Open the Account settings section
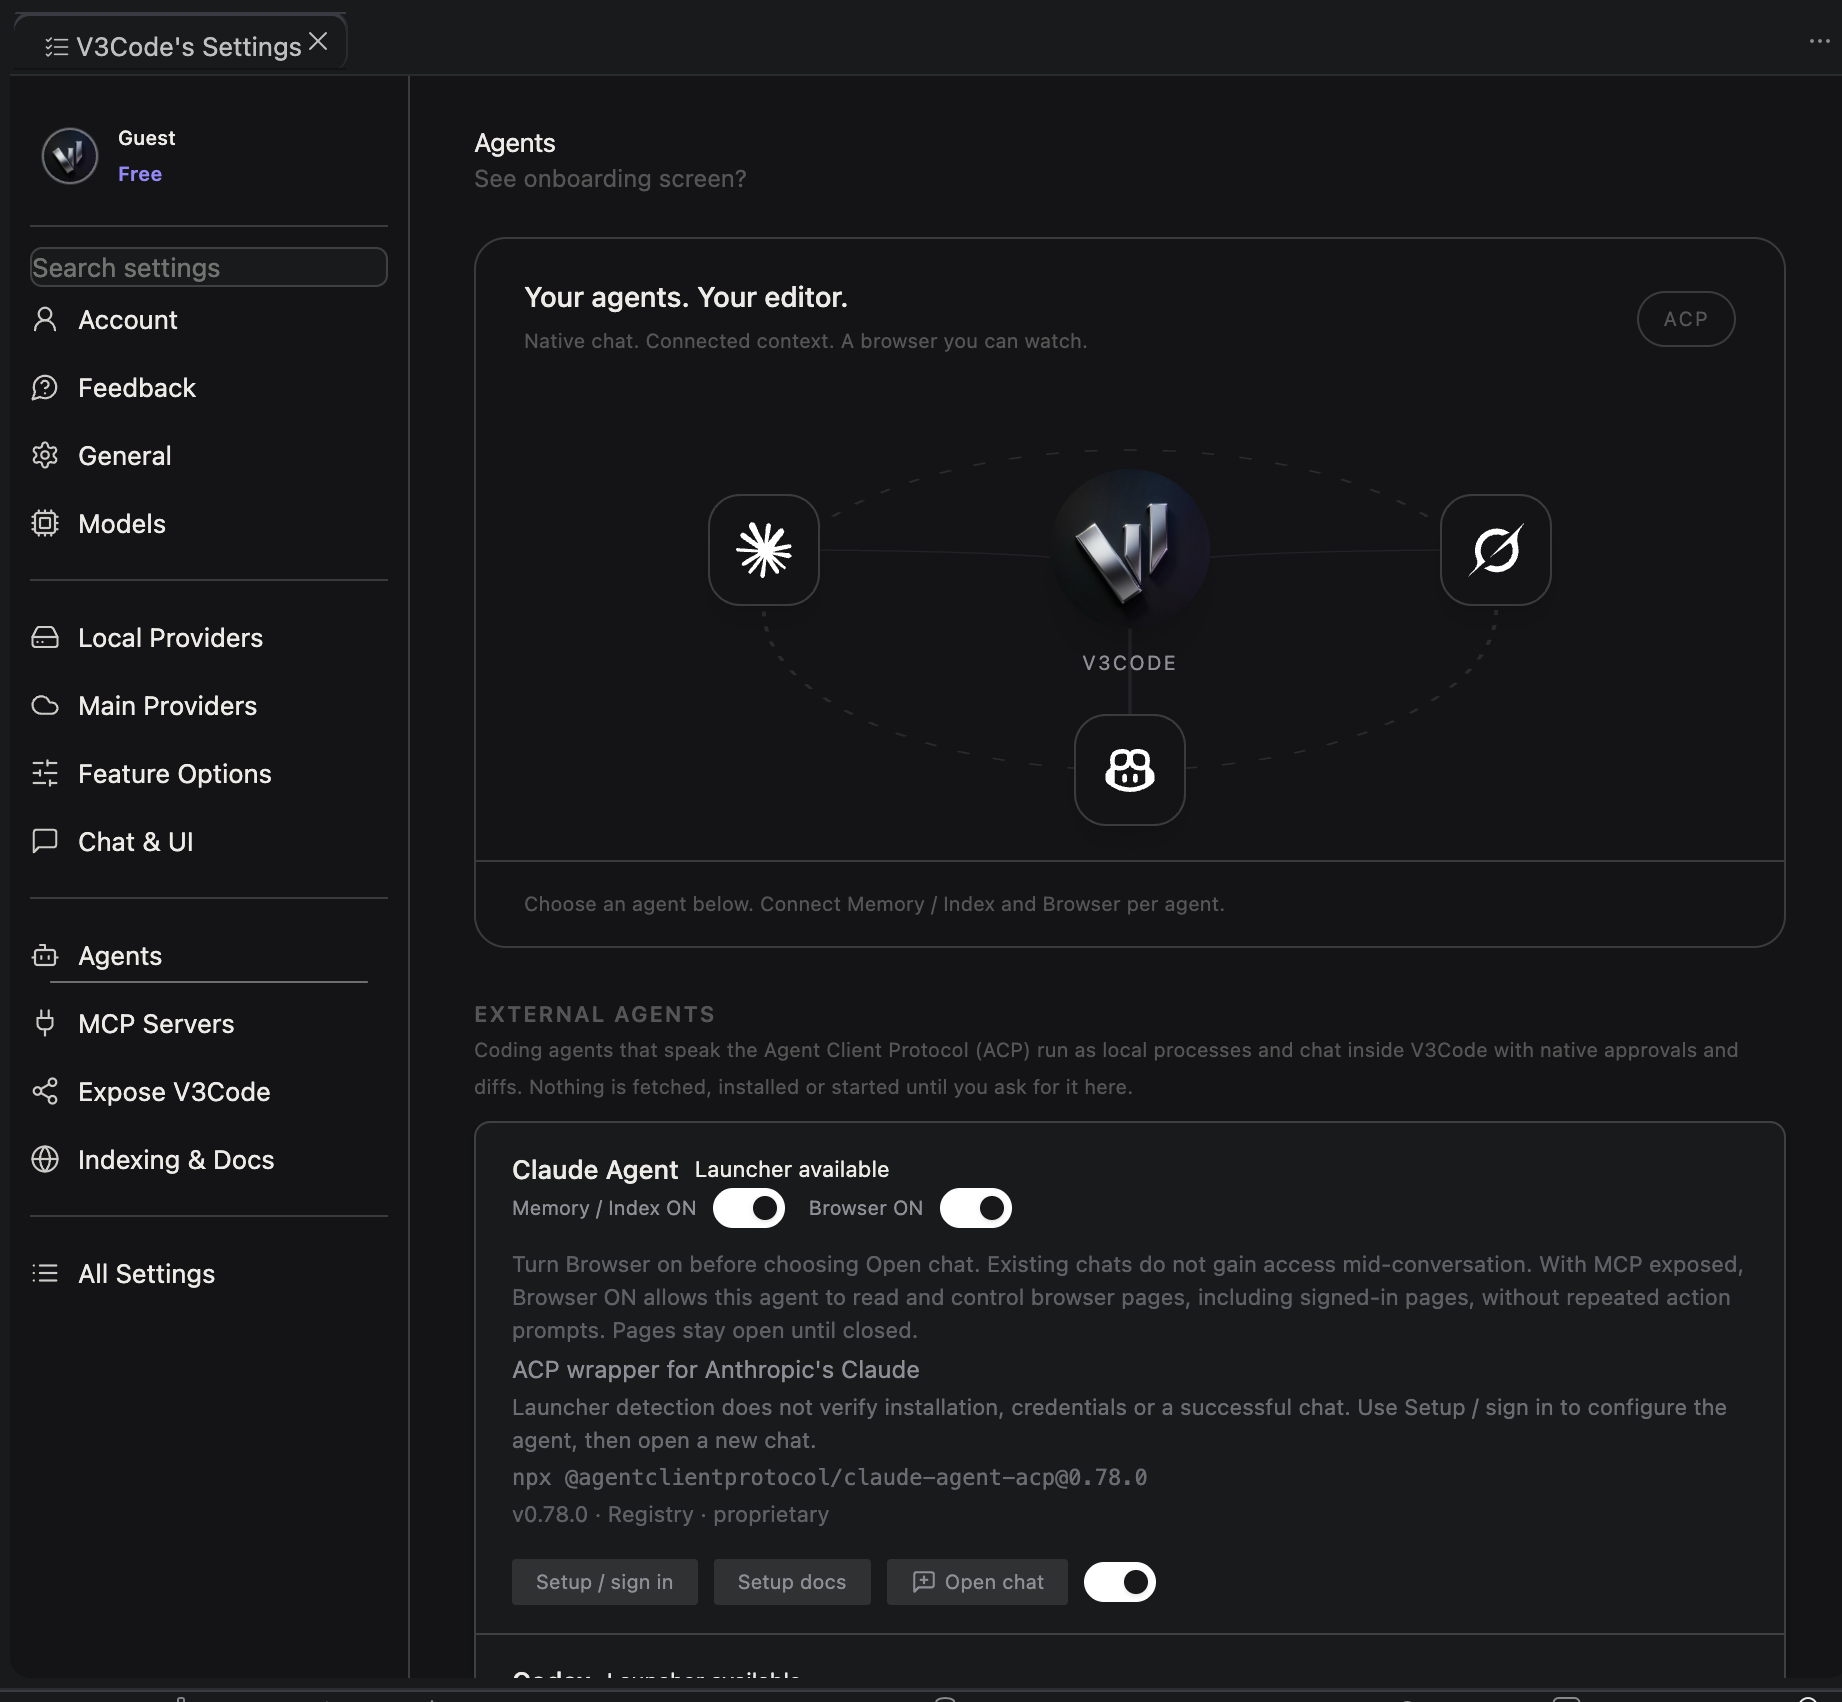 coord(209,320)
